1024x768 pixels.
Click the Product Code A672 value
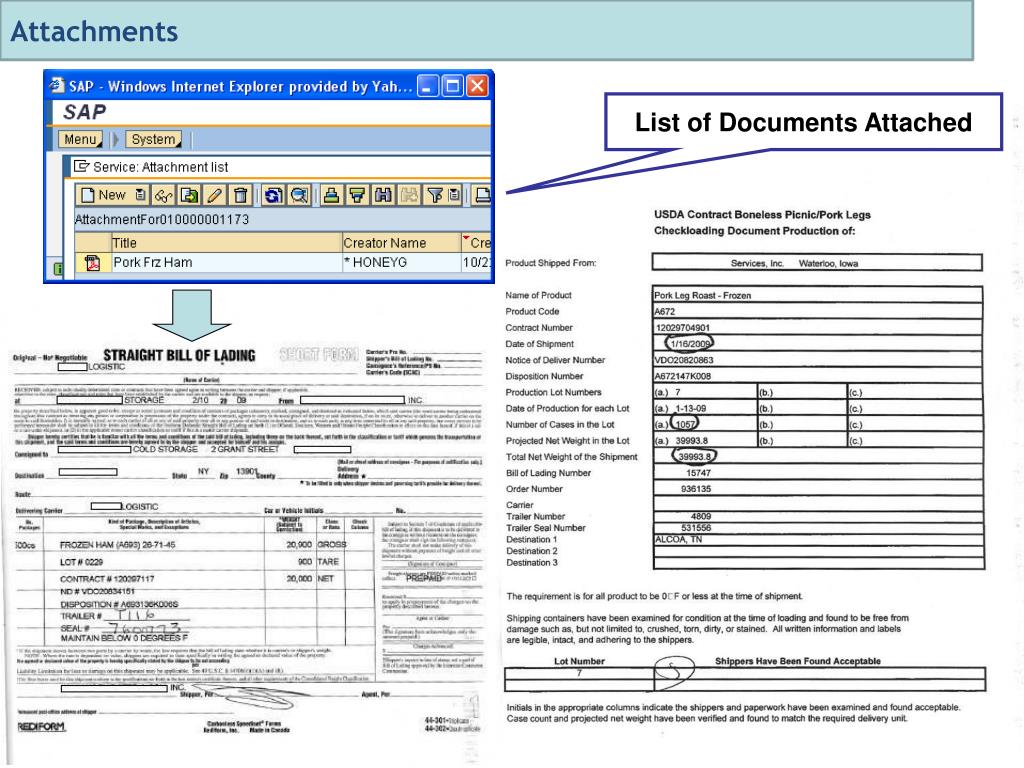(x=665, y=312)
